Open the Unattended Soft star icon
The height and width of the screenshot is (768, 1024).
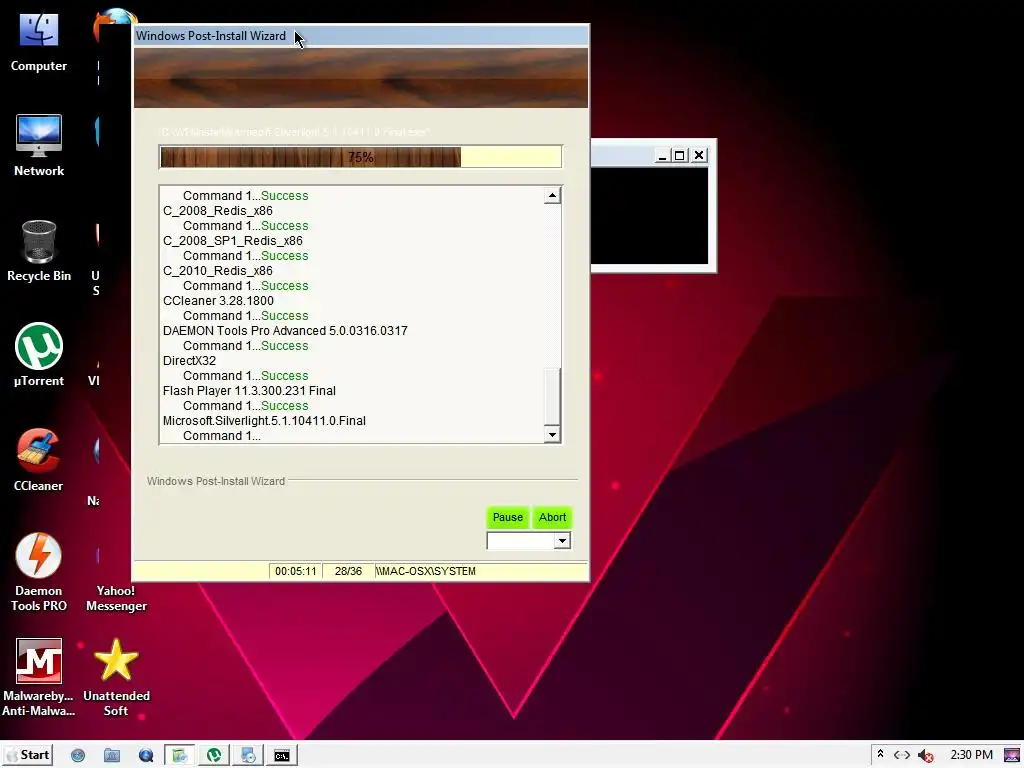pos(116,678)
